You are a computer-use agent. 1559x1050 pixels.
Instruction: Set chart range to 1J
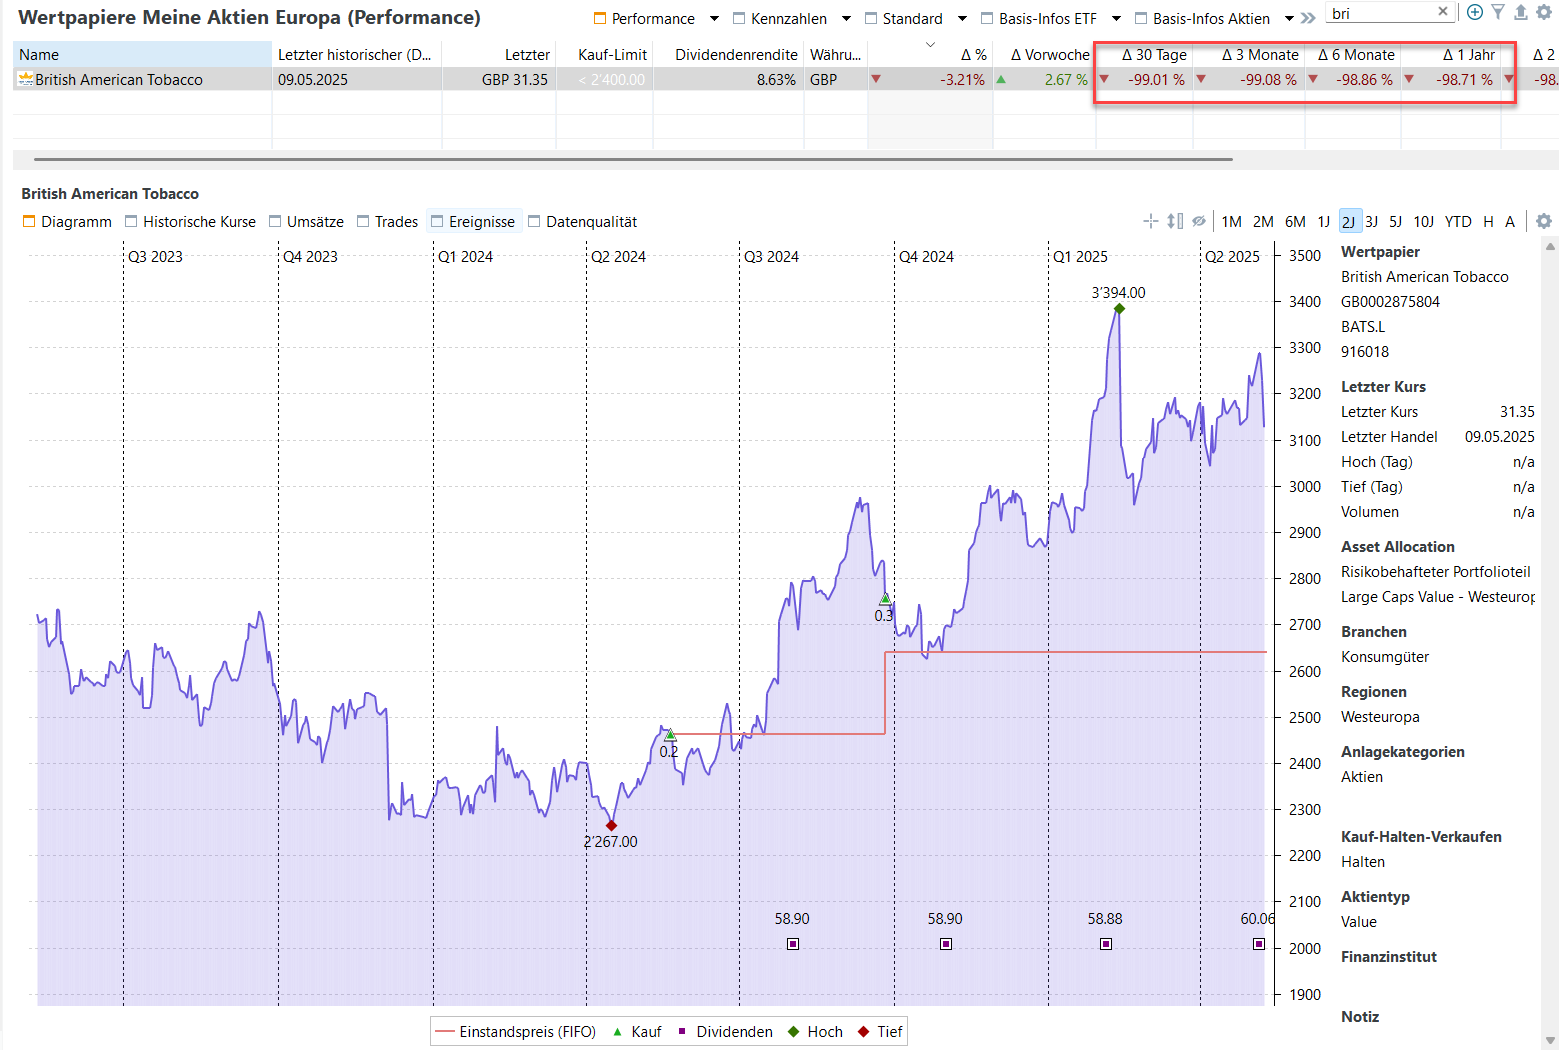coord(1324,222)
